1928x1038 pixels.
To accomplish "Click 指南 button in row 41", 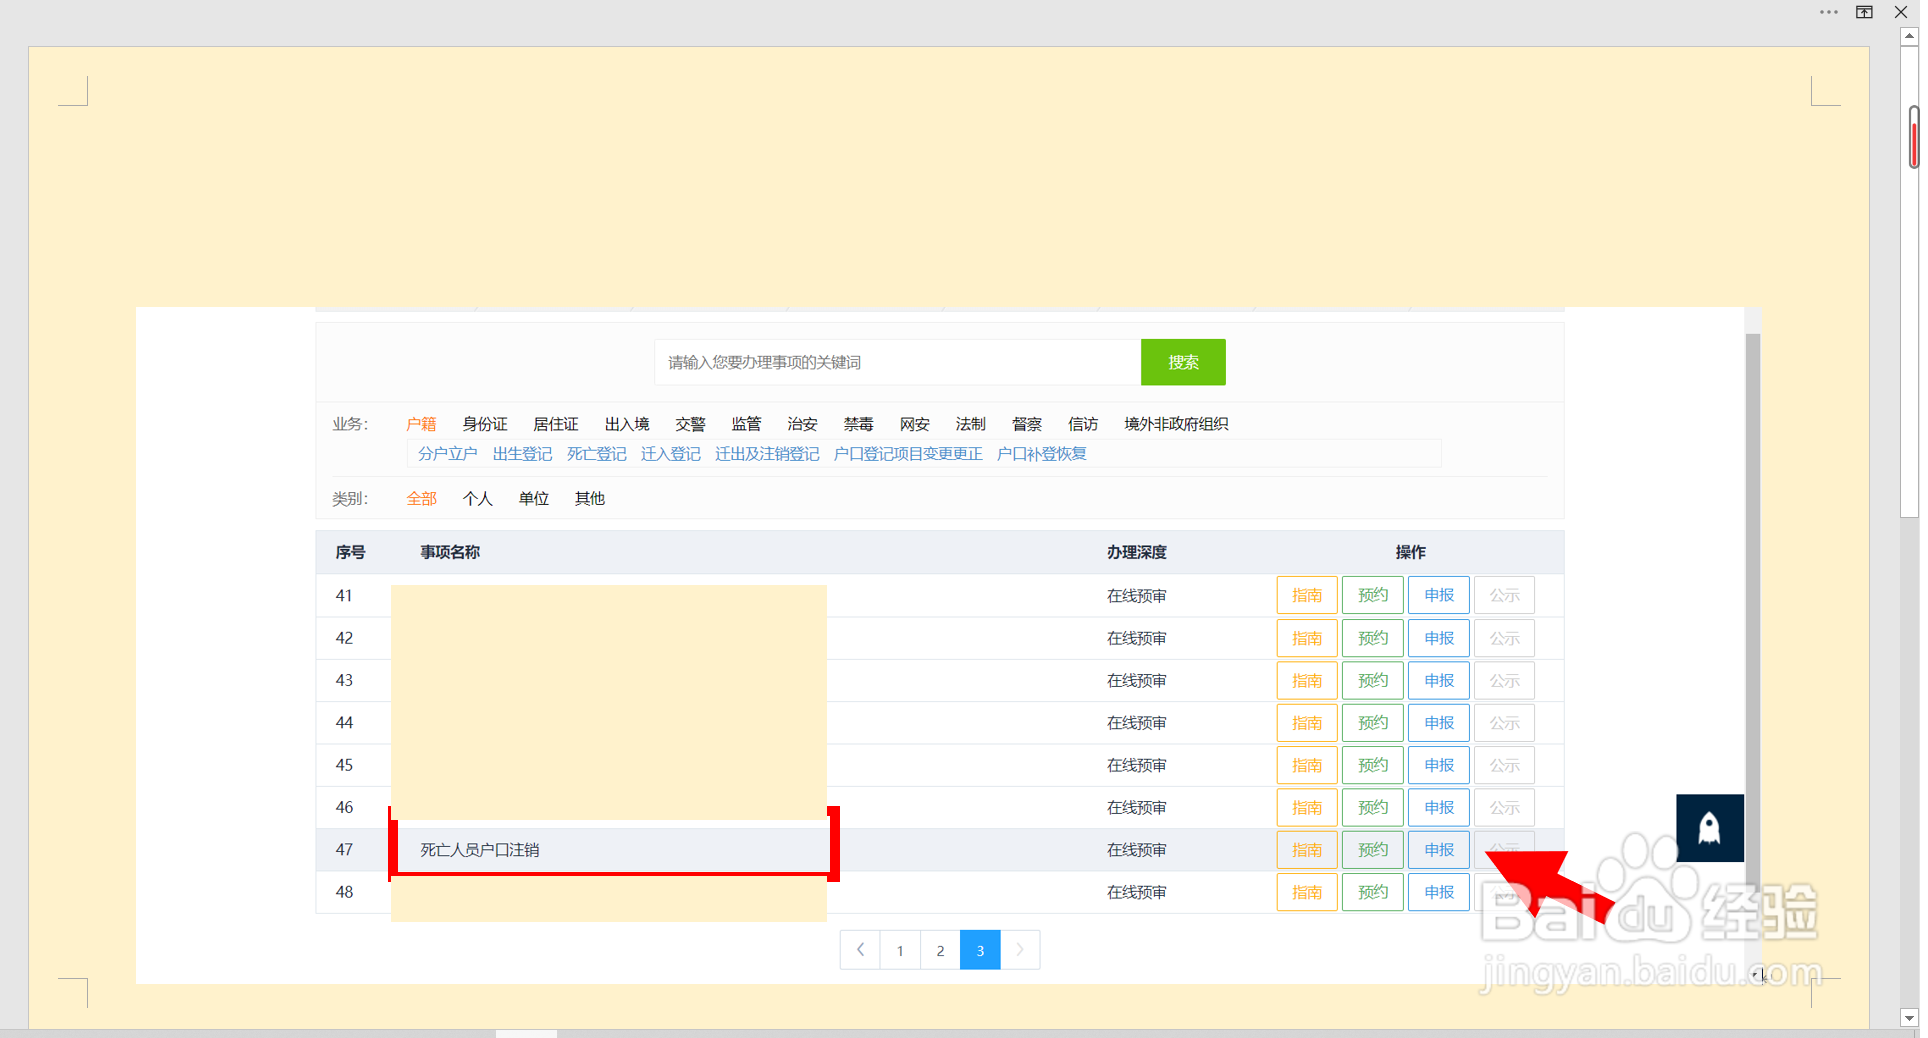I will point(1307,596).
